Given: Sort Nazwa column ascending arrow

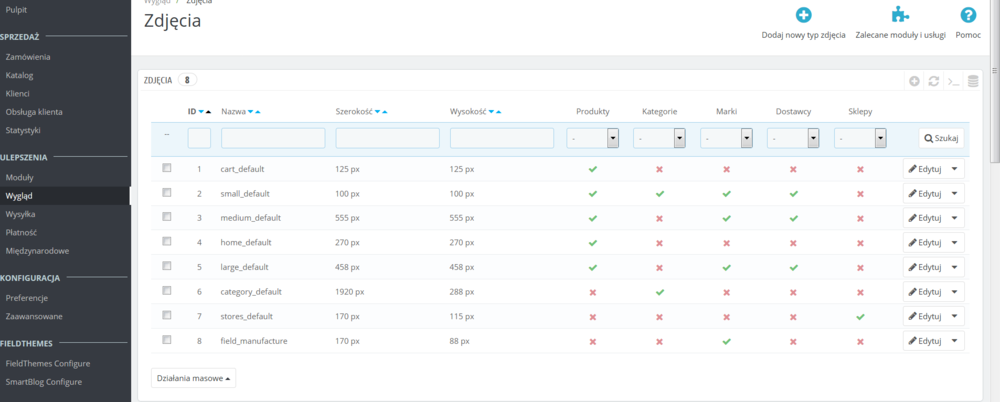Looking at the screenshot, I should coord(258,112).
